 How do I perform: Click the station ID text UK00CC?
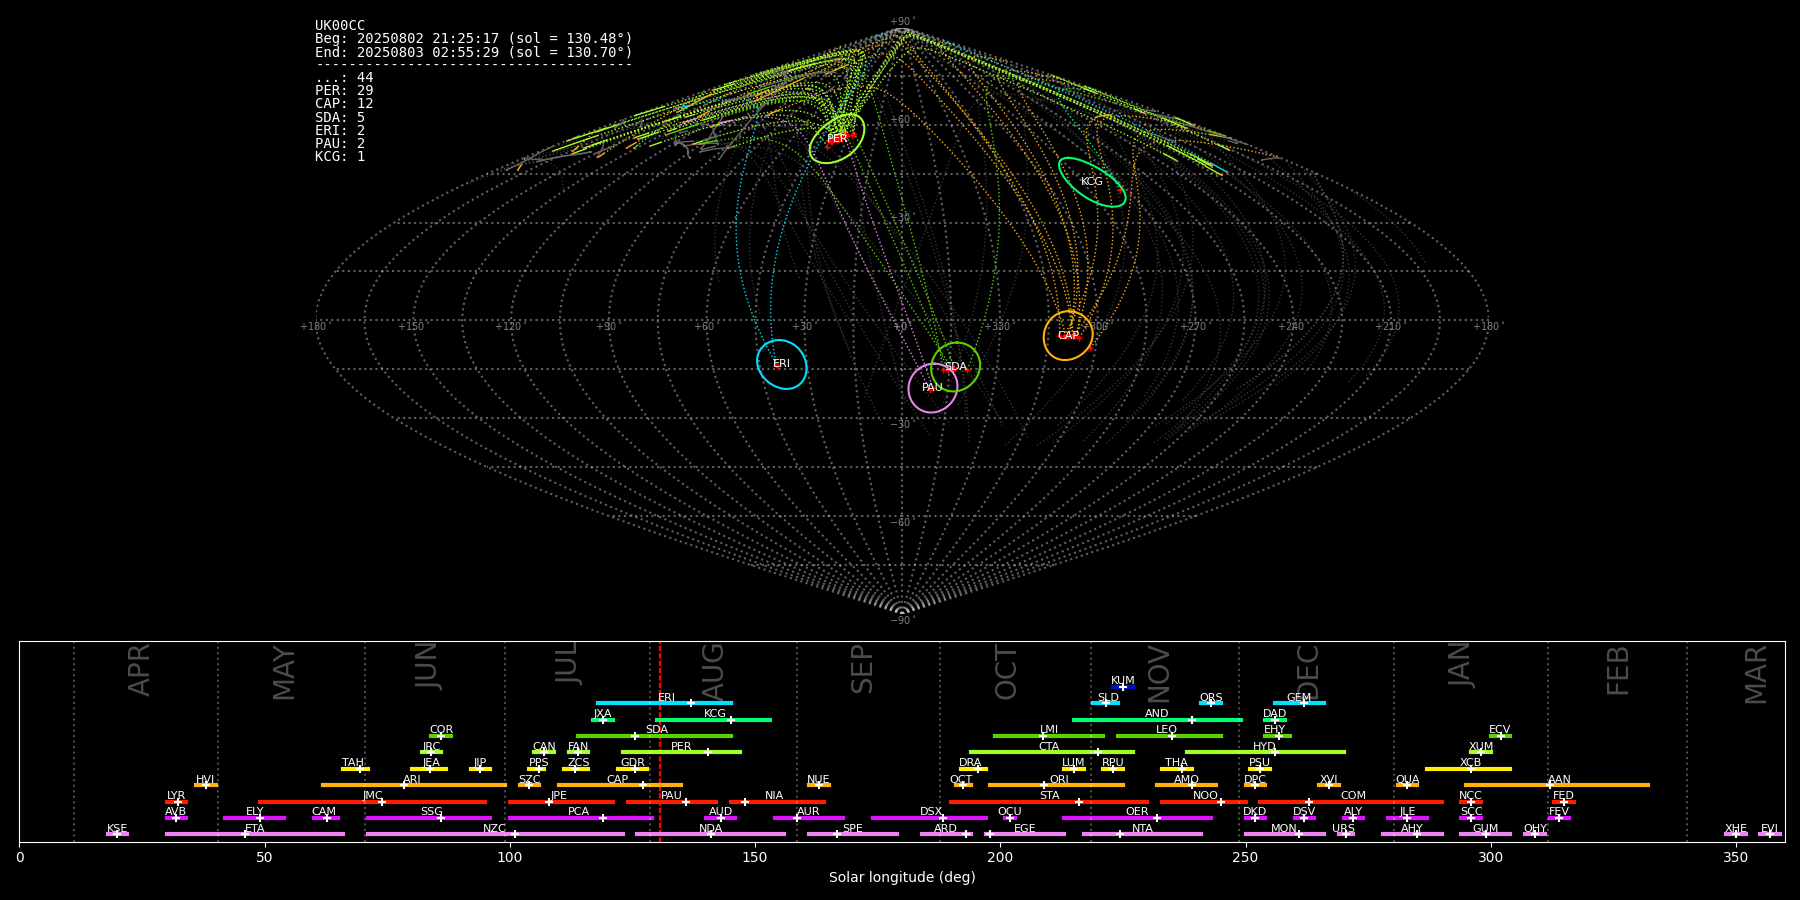340,26
